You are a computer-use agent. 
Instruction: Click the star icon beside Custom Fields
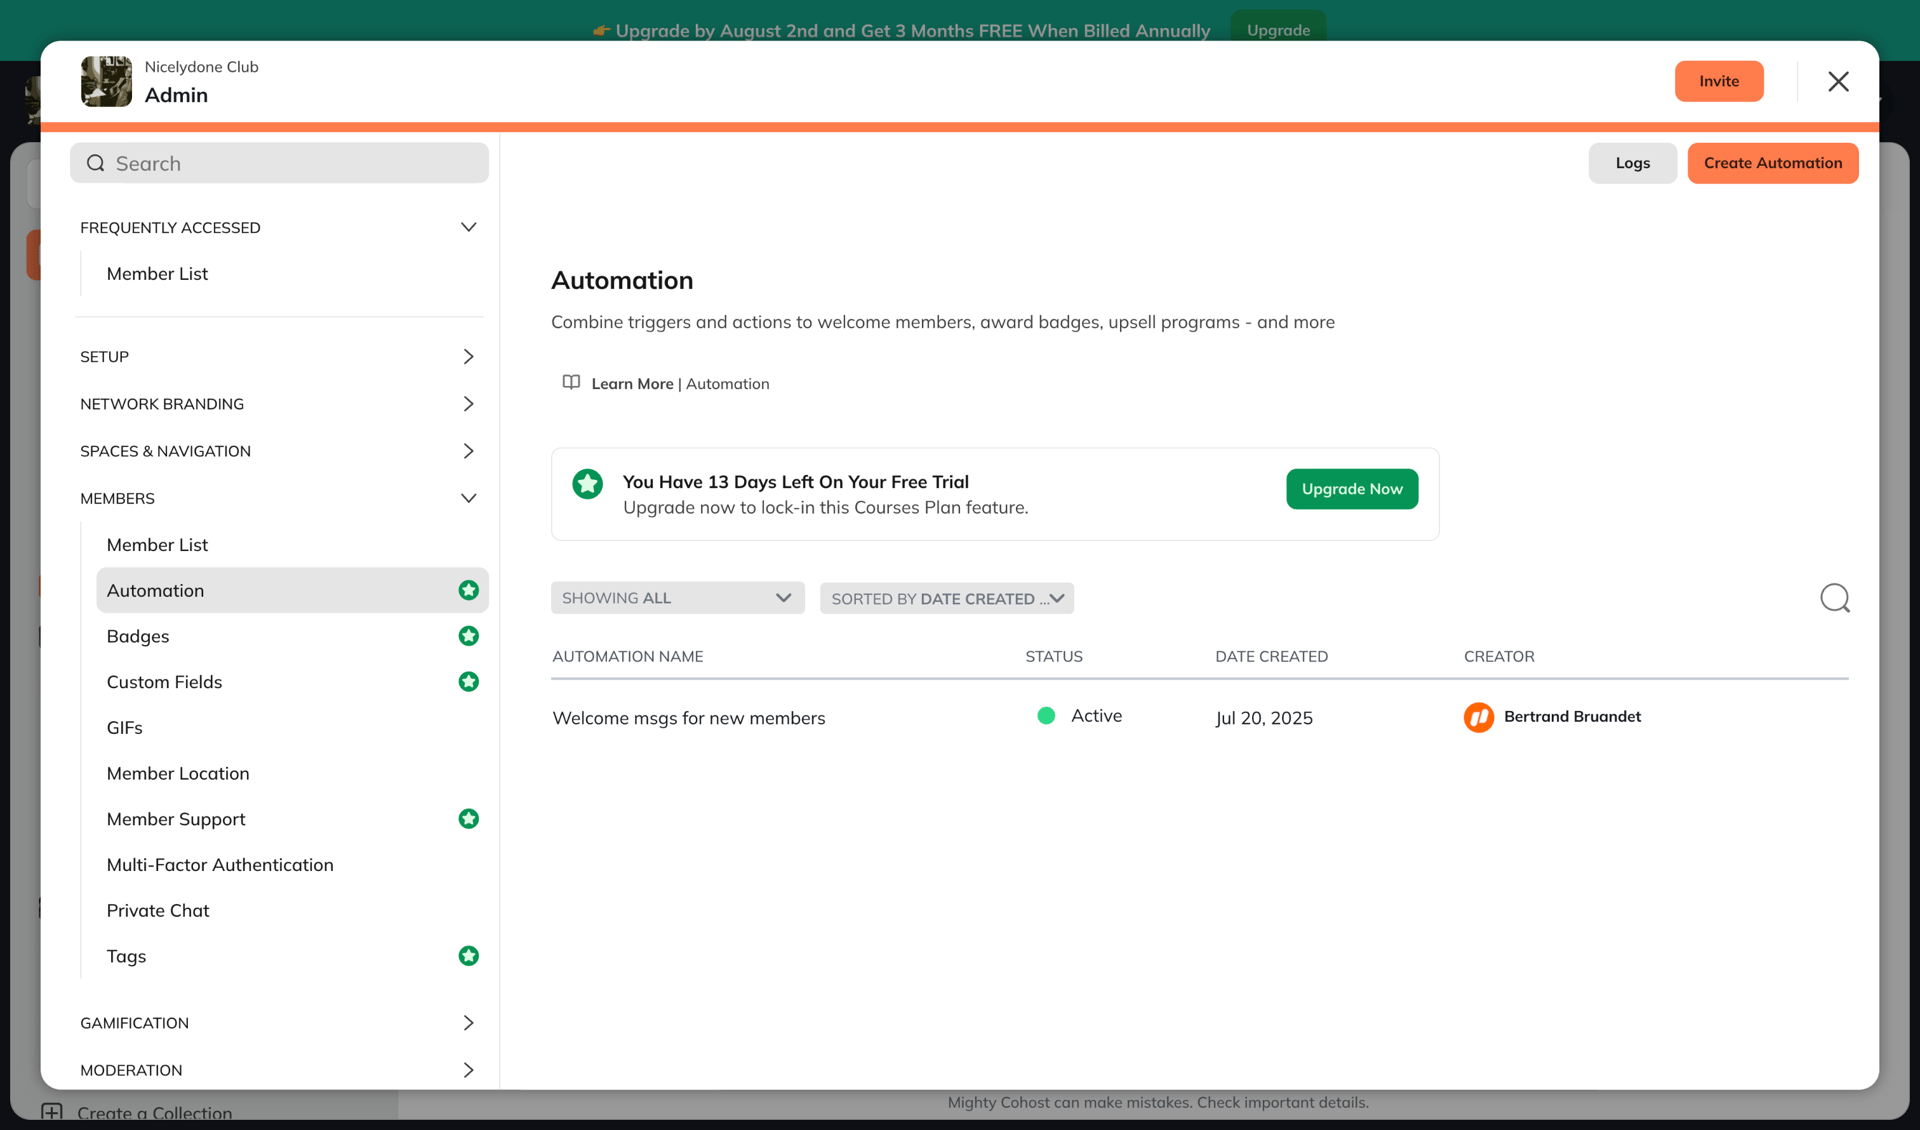469,681
